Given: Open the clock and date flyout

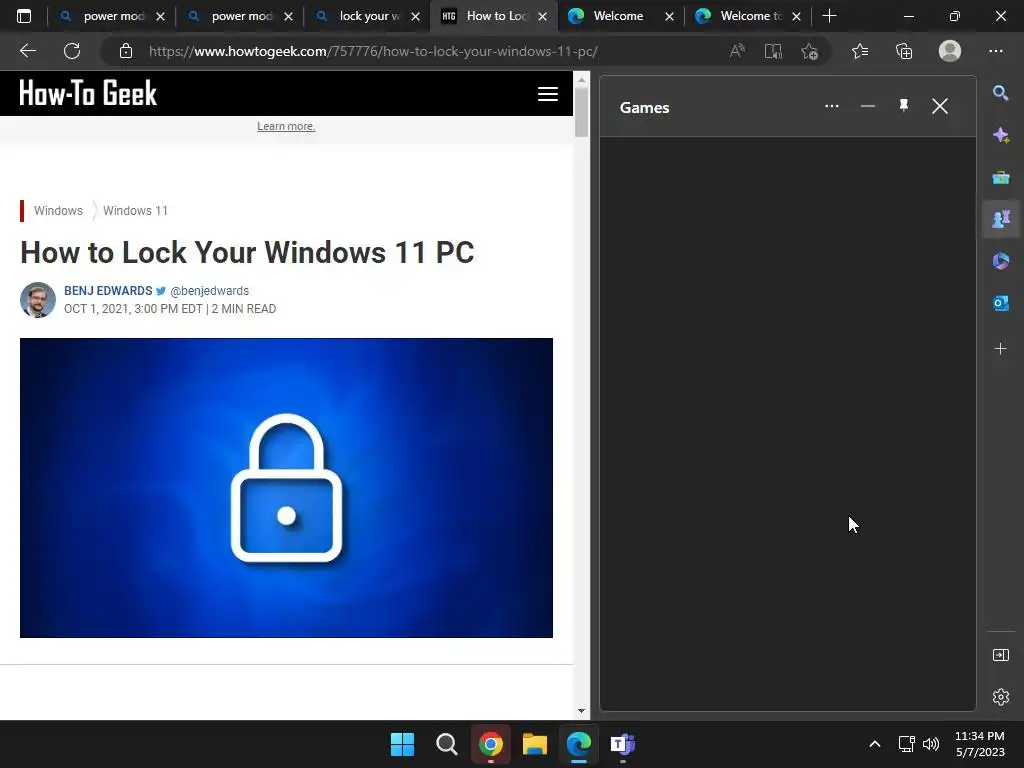Looking at the screenshot, I should (980, 744).
